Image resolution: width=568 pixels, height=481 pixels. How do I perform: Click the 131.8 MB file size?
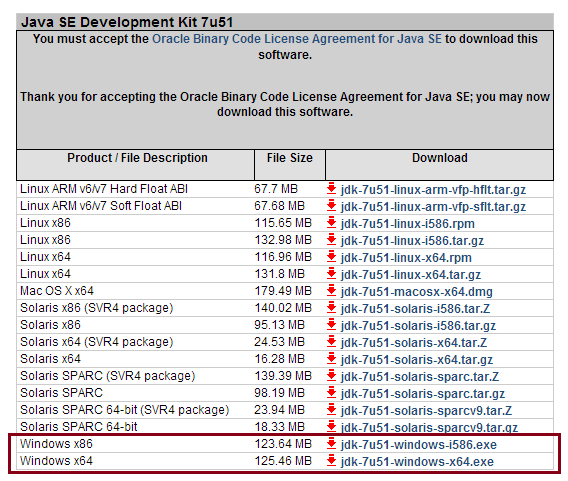[279, 274]
